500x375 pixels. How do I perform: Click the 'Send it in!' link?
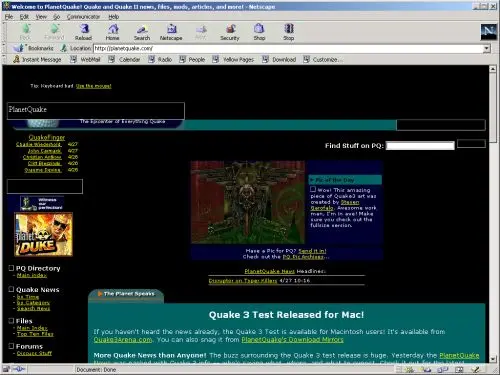(312, 251)
